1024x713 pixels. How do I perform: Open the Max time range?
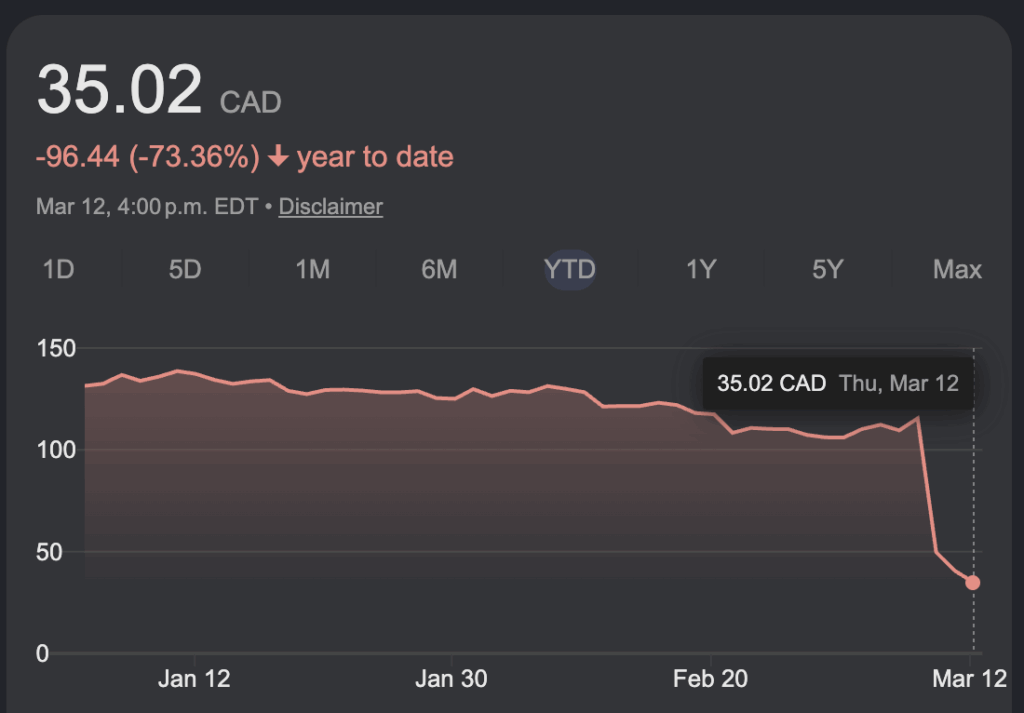pyautogui.click(x=956, y=269)
